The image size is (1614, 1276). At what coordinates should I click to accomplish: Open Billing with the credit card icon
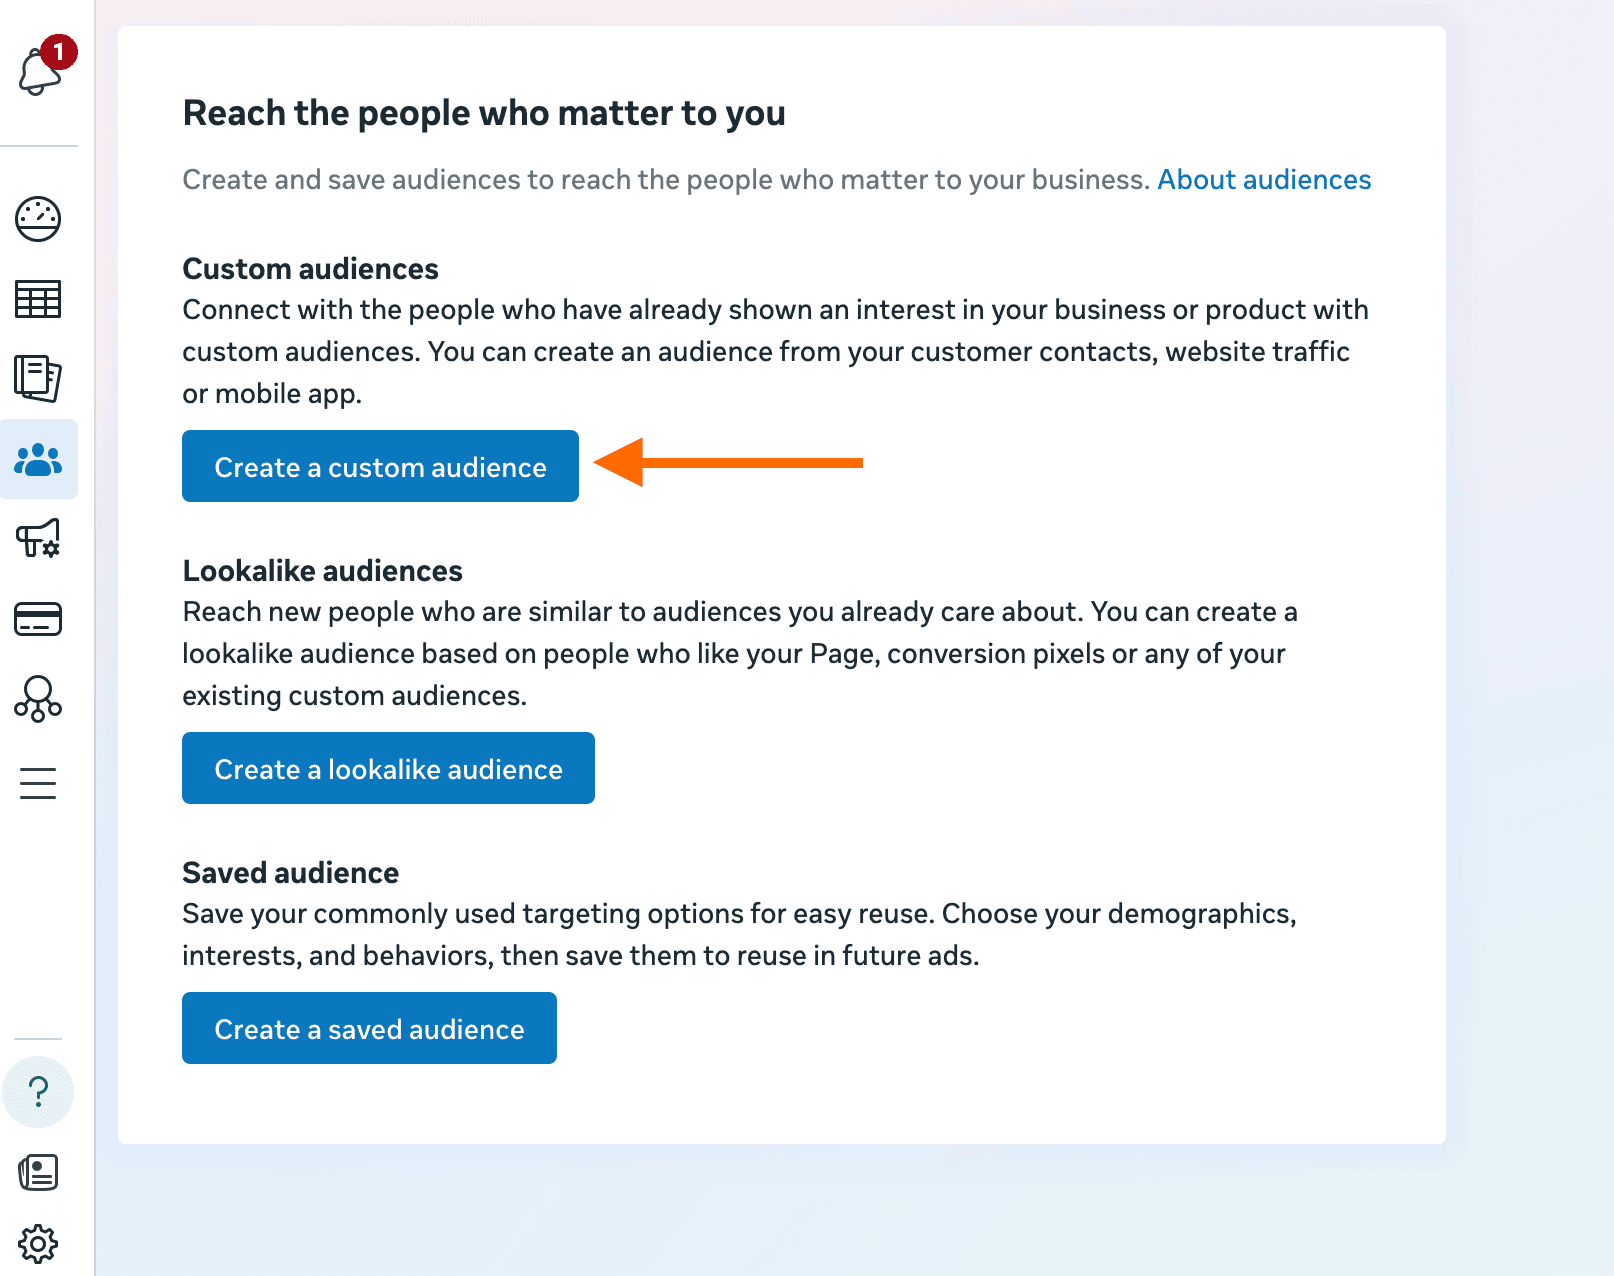pyautogui.click(x=38, y=620)
